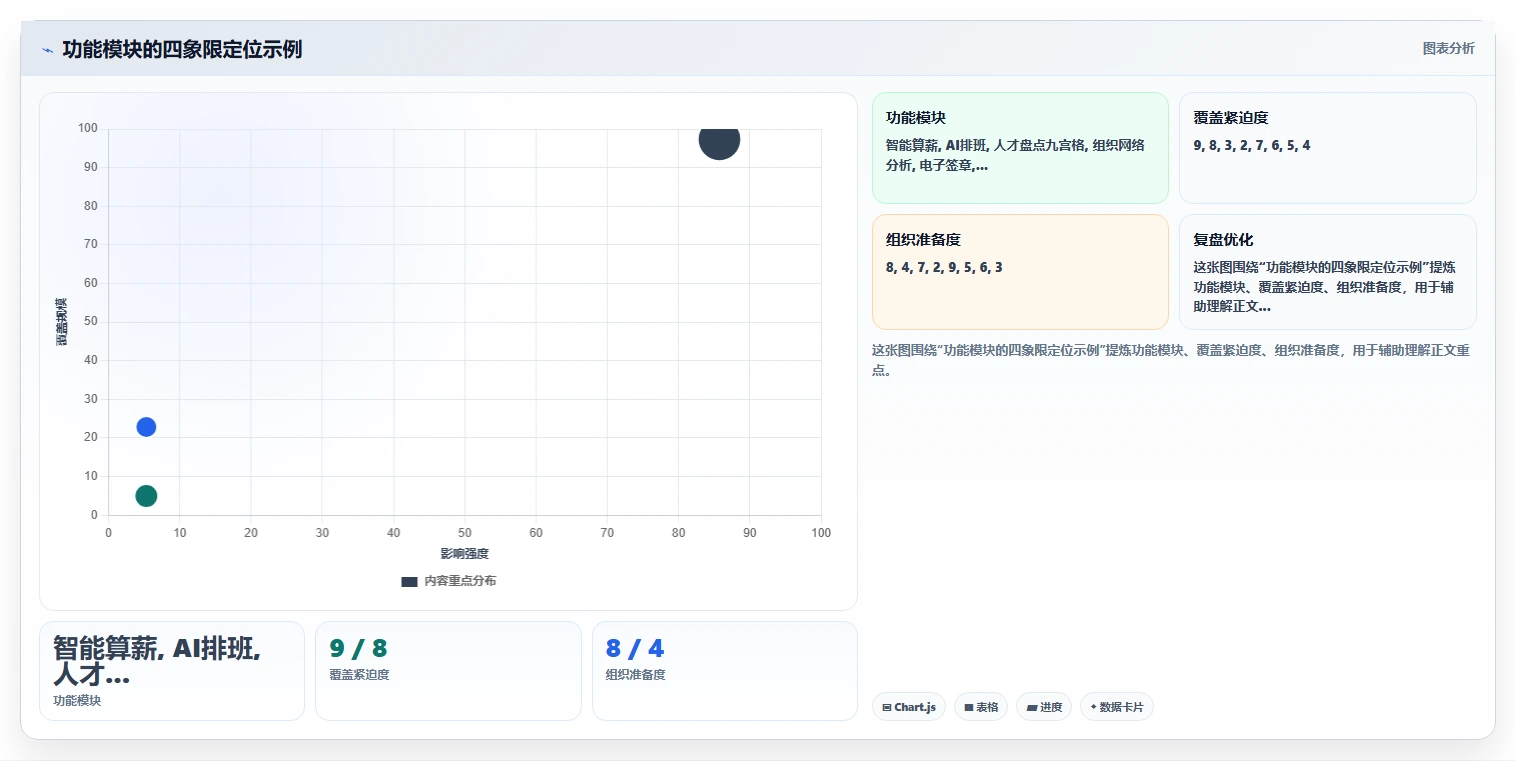Click the 组织准备度 label under 8 / 4

pyautogui.click(x=635, y=675)
